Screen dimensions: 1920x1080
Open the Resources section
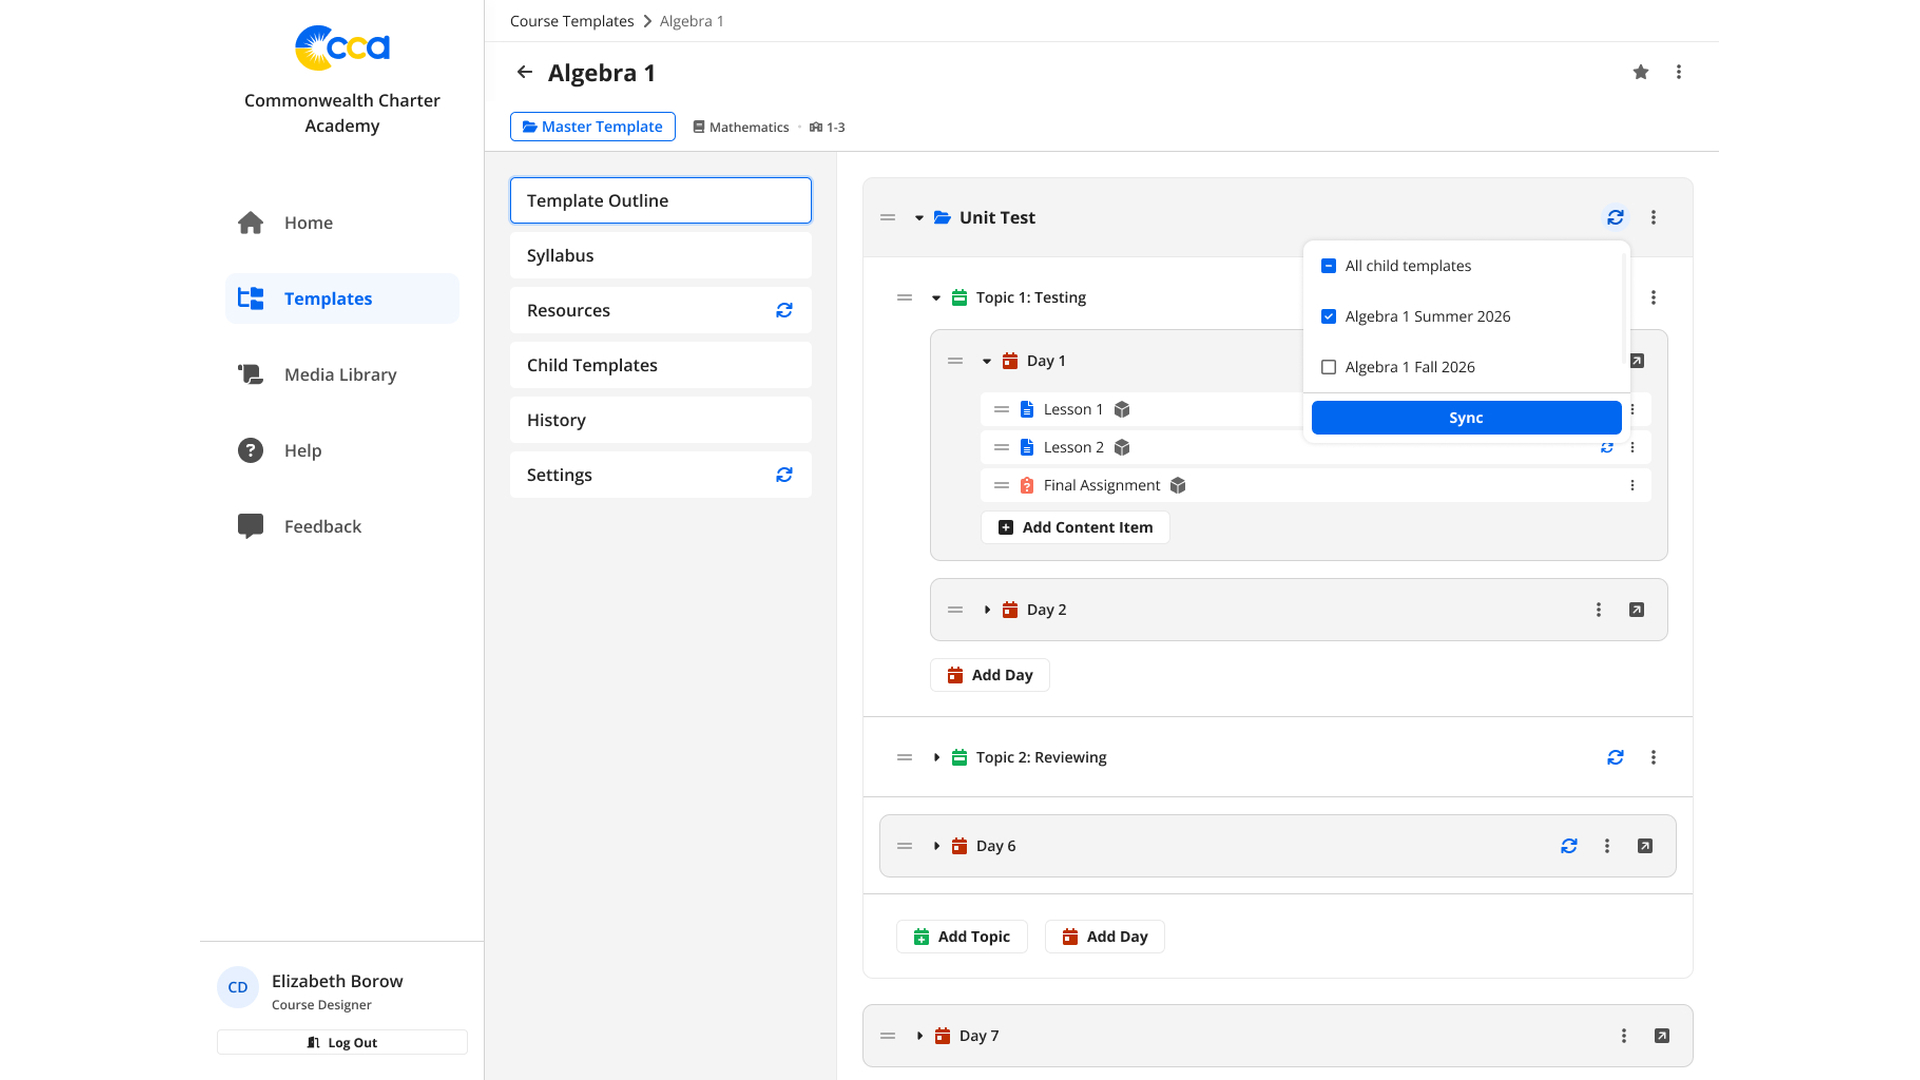tap(660, 310)
